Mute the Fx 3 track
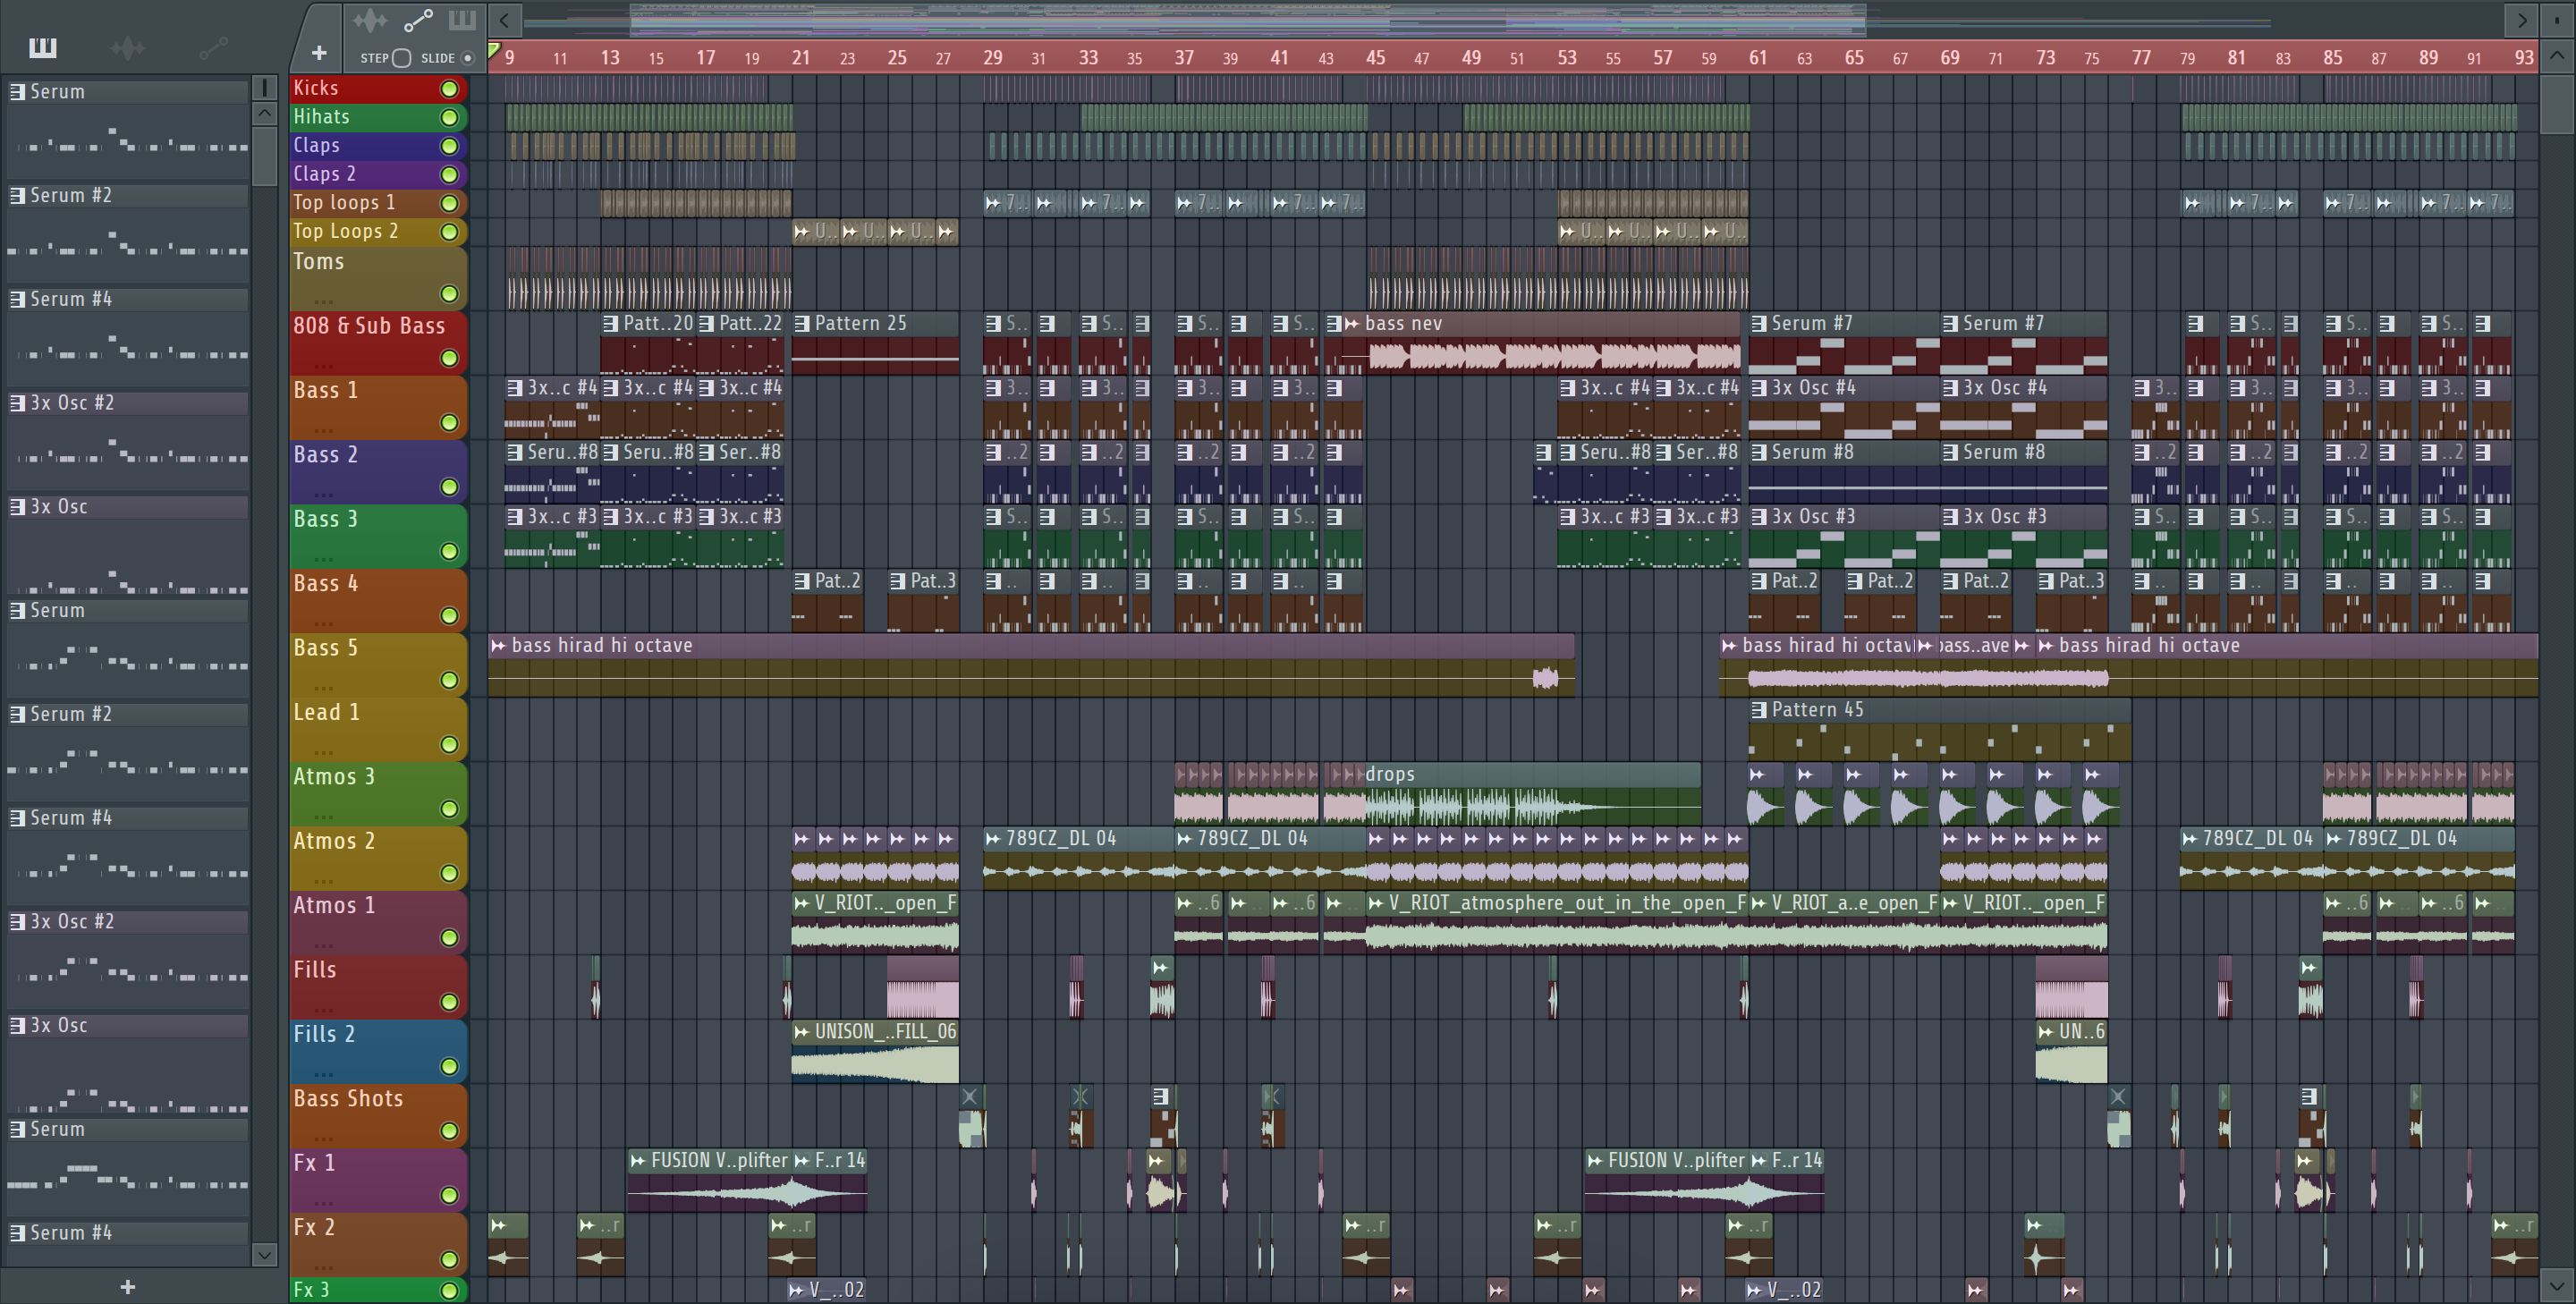 pyautogui.click(x=449, y=1291)
